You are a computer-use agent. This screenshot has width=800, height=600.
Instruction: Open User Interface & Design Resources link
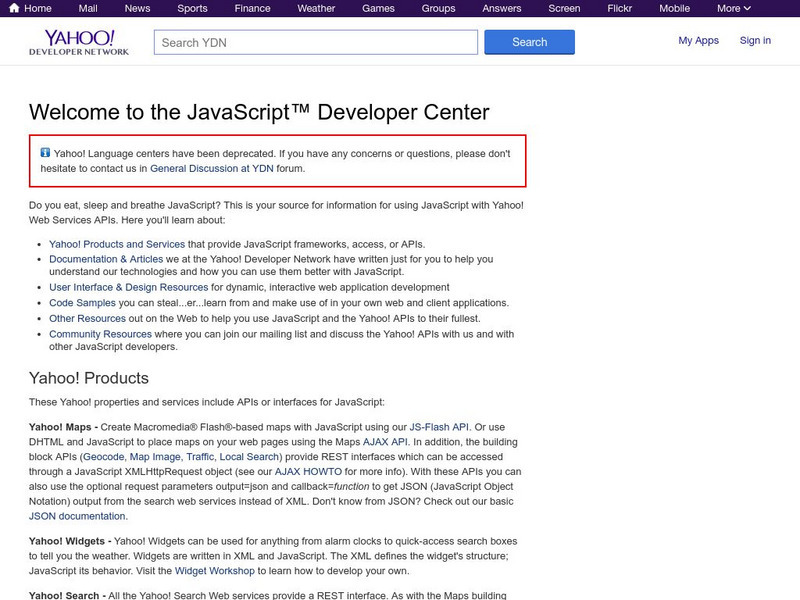(x=129, y=287)
